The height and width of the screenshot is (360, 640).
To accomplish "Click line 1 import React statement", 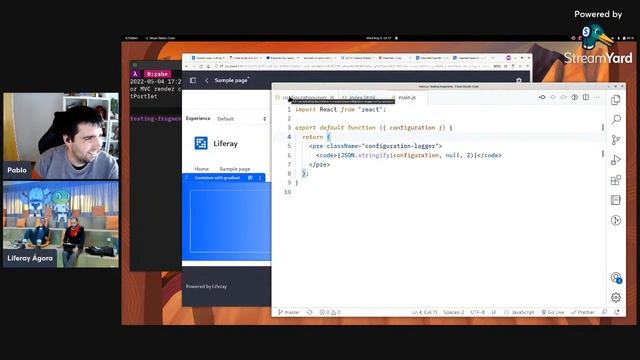I will coord(340,109).
